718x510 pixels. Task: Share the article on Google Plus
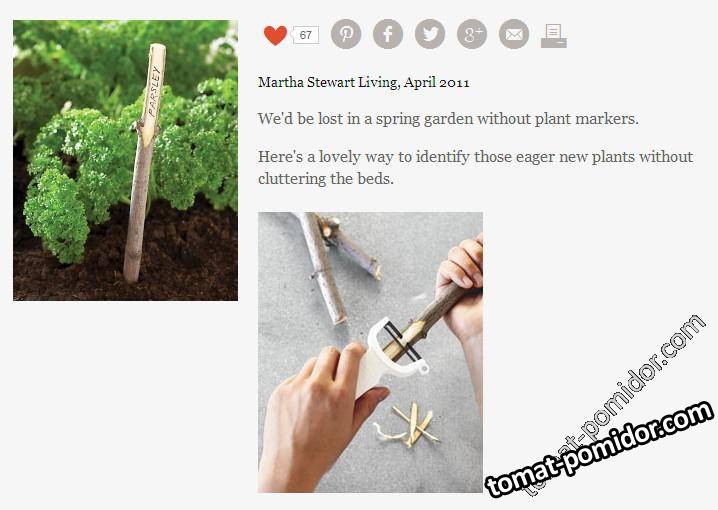click(472, 34)
